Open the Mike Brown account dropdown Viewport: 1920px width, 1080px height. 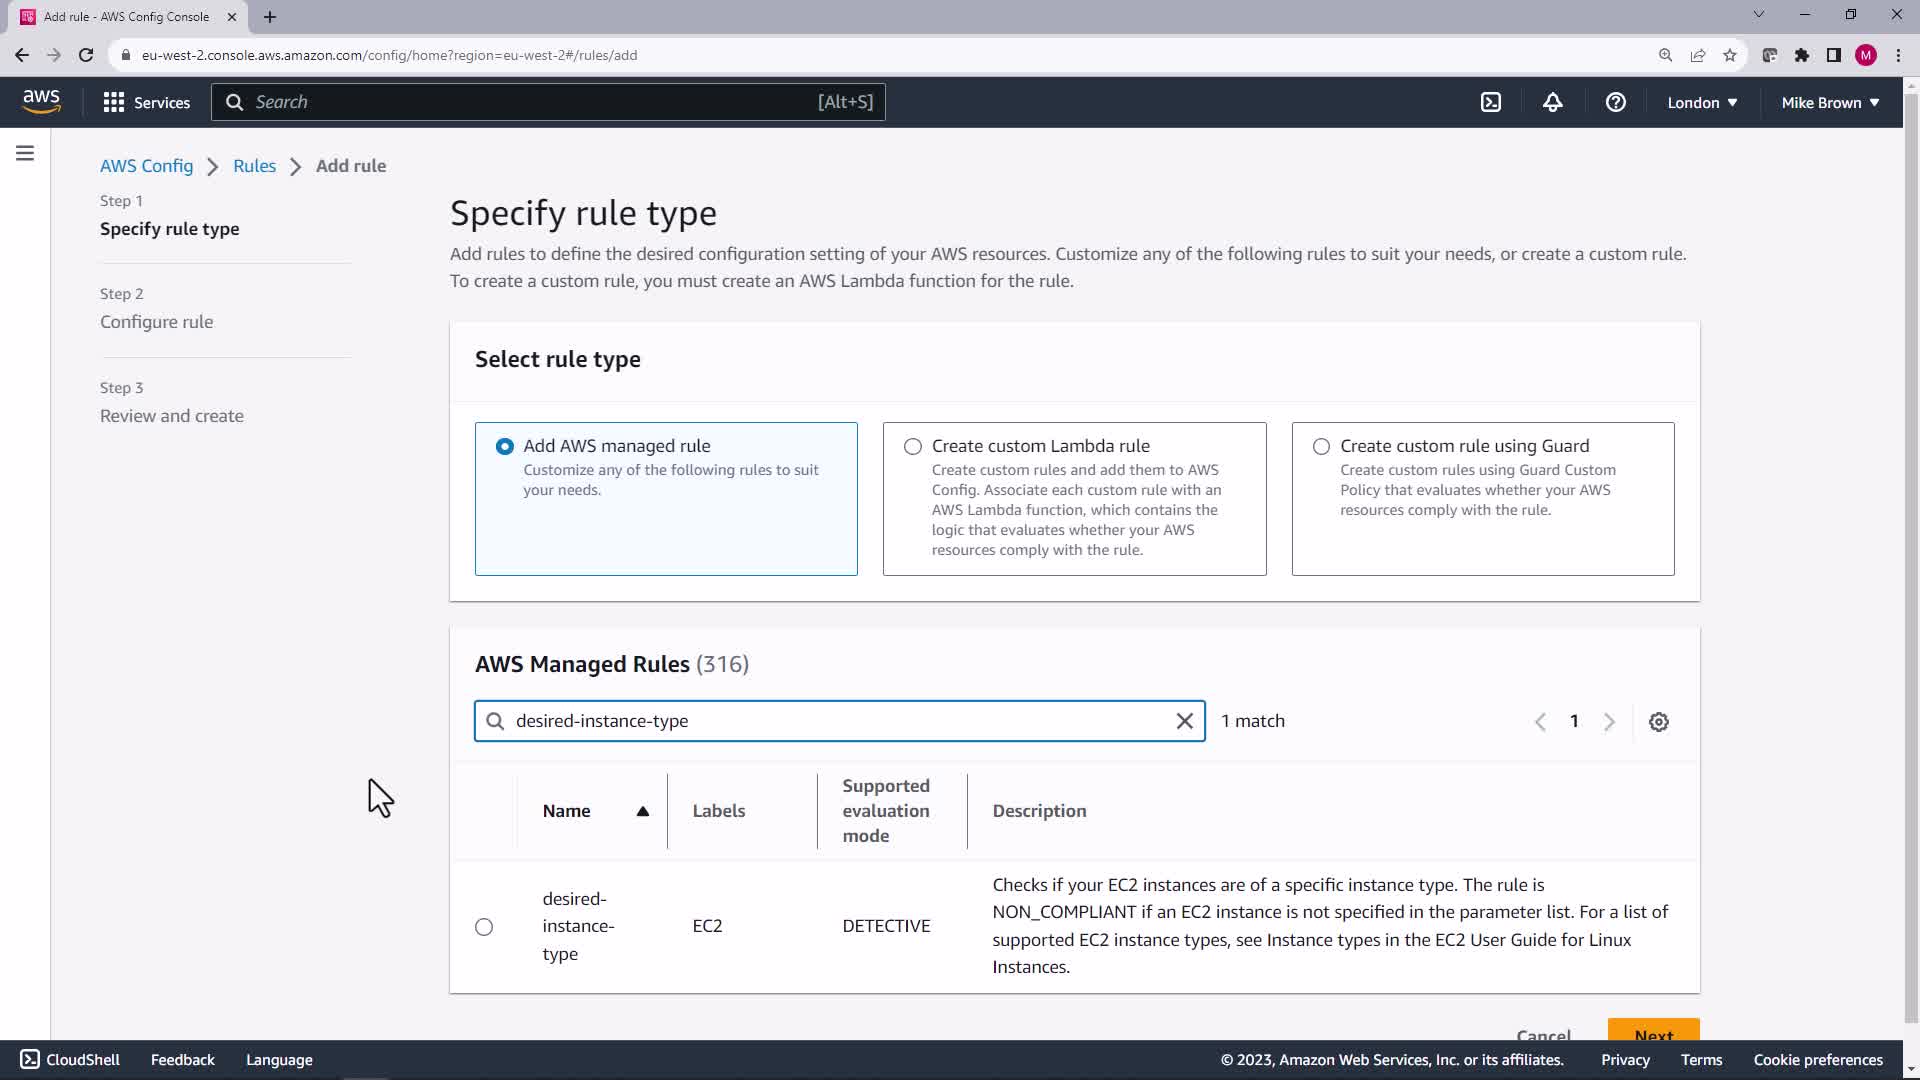[1829, 102]
